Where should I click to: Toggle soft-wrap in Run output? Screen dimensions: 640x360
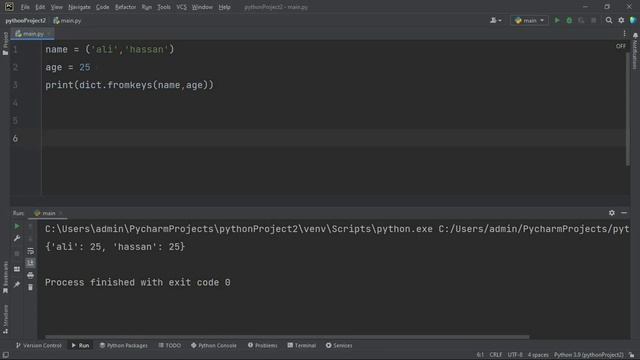30,251
